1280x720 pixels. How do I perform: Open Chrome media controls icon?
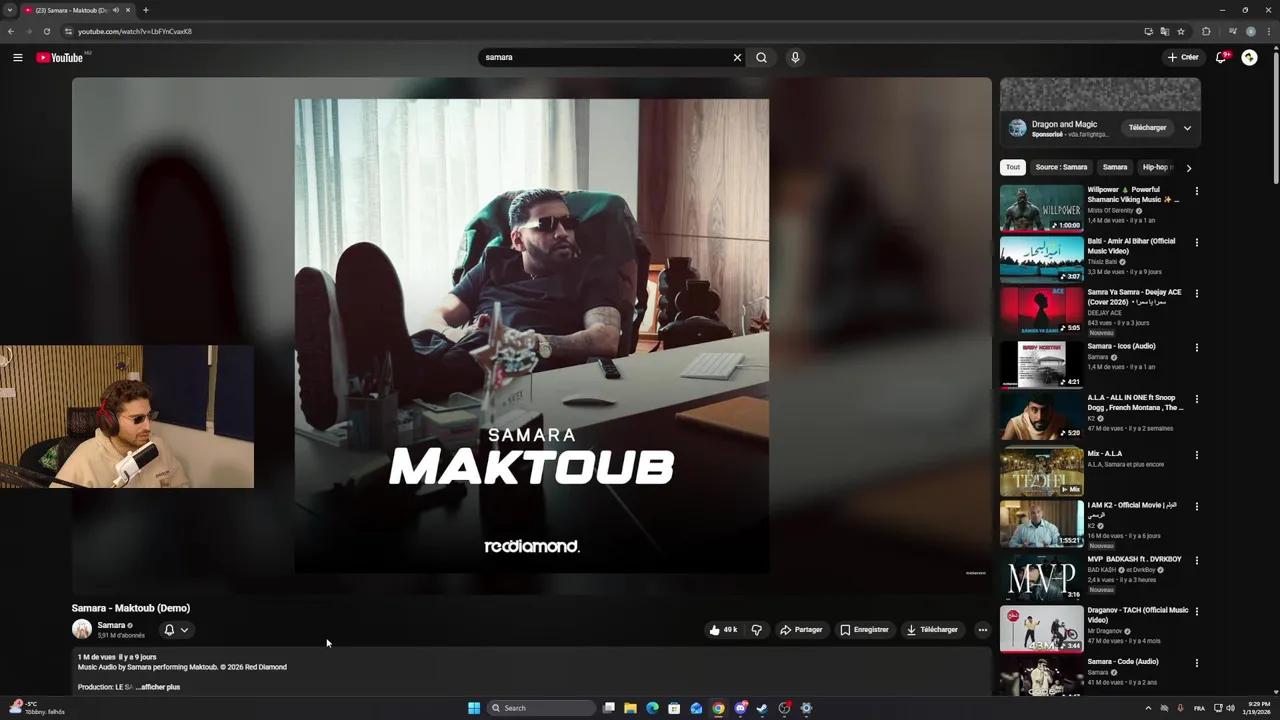click(1232, 31)
